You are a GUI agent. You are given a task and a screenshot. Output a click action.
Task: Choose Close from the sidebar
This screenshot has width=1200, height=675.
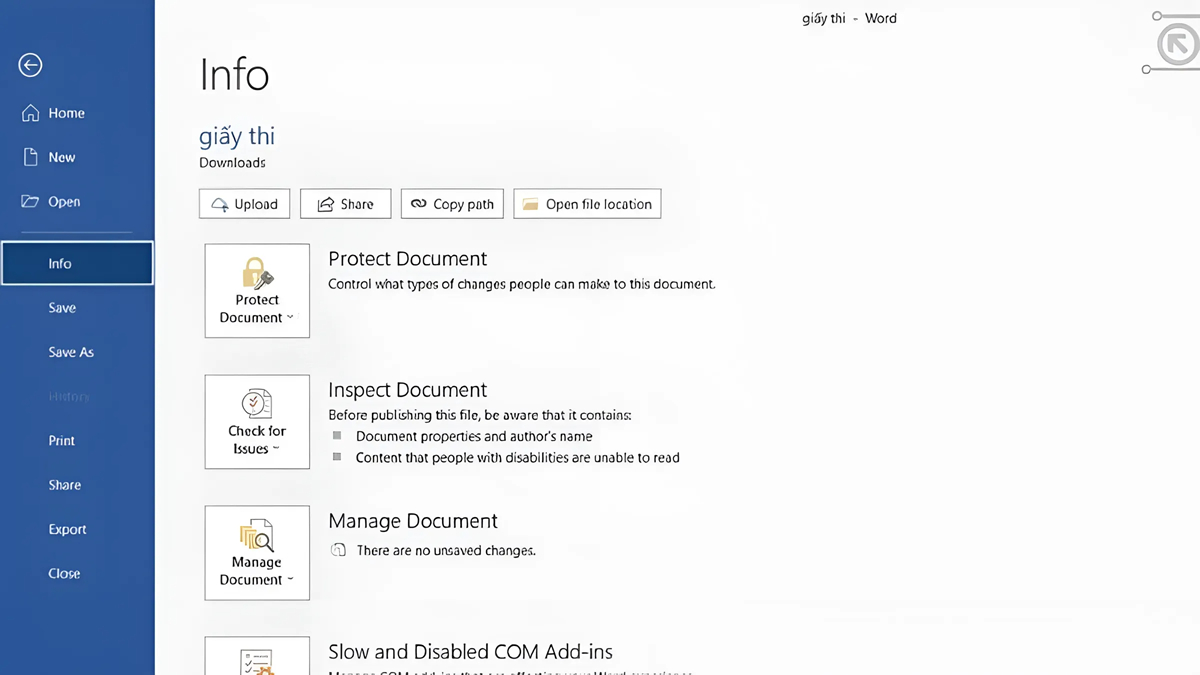coord(63,573)
